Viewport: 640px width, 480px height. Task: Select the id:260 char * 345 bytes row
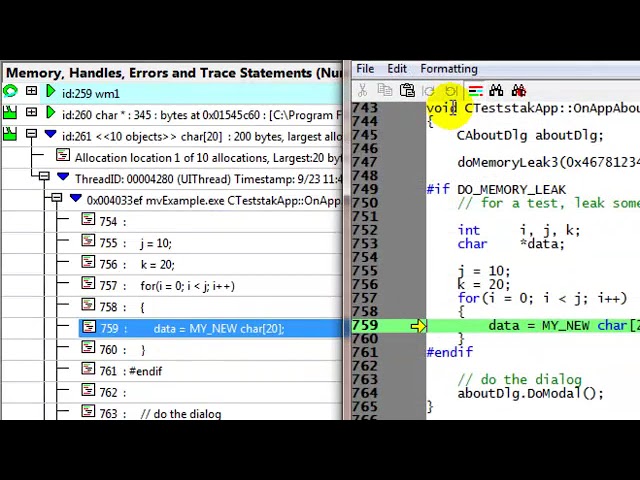(x=171, y=115)
